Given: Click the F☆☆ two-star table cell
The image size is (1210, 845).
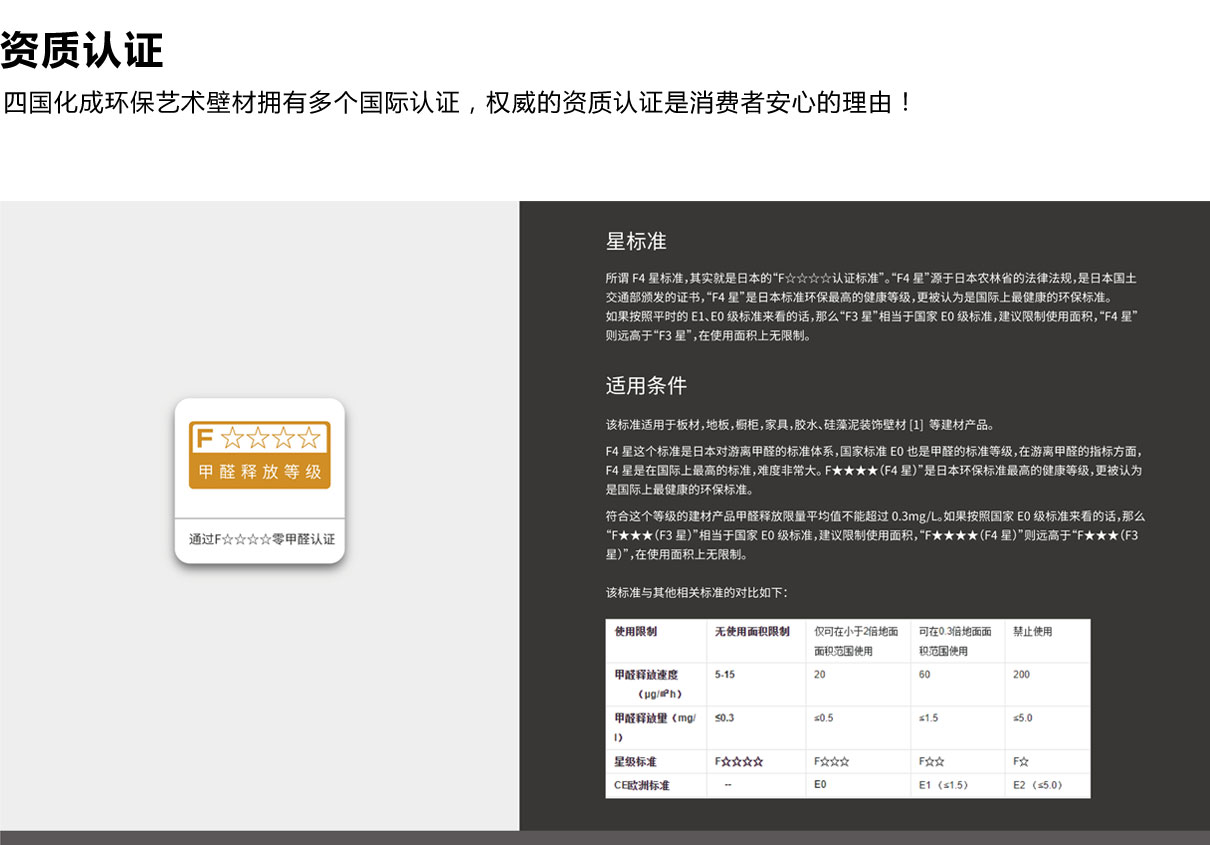Looking at the screenshot, I should 932,762.
